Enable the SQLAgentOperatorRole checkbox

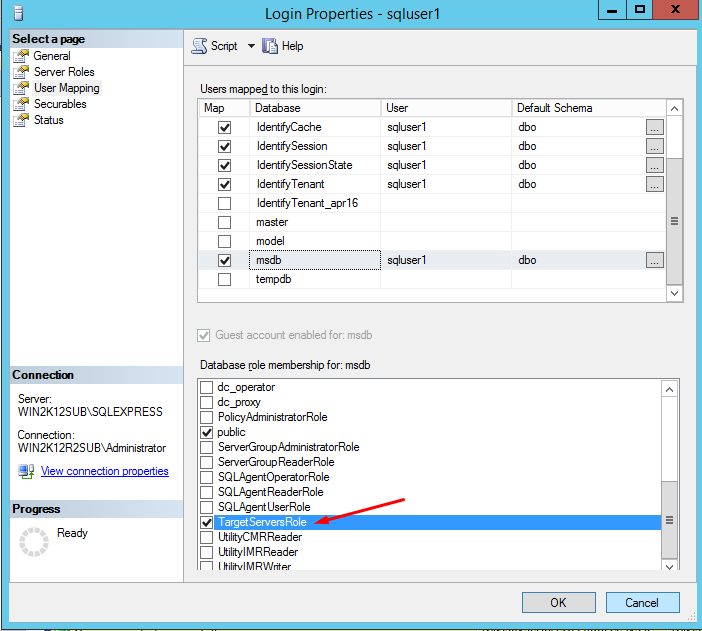click(x=207, y=477)
